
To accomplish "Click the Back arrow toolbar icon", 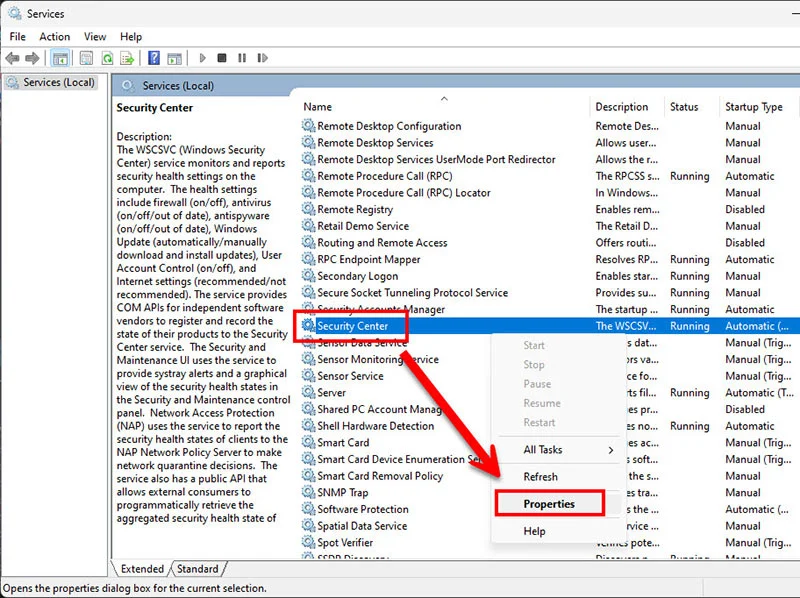I will (x=13, y=58).
